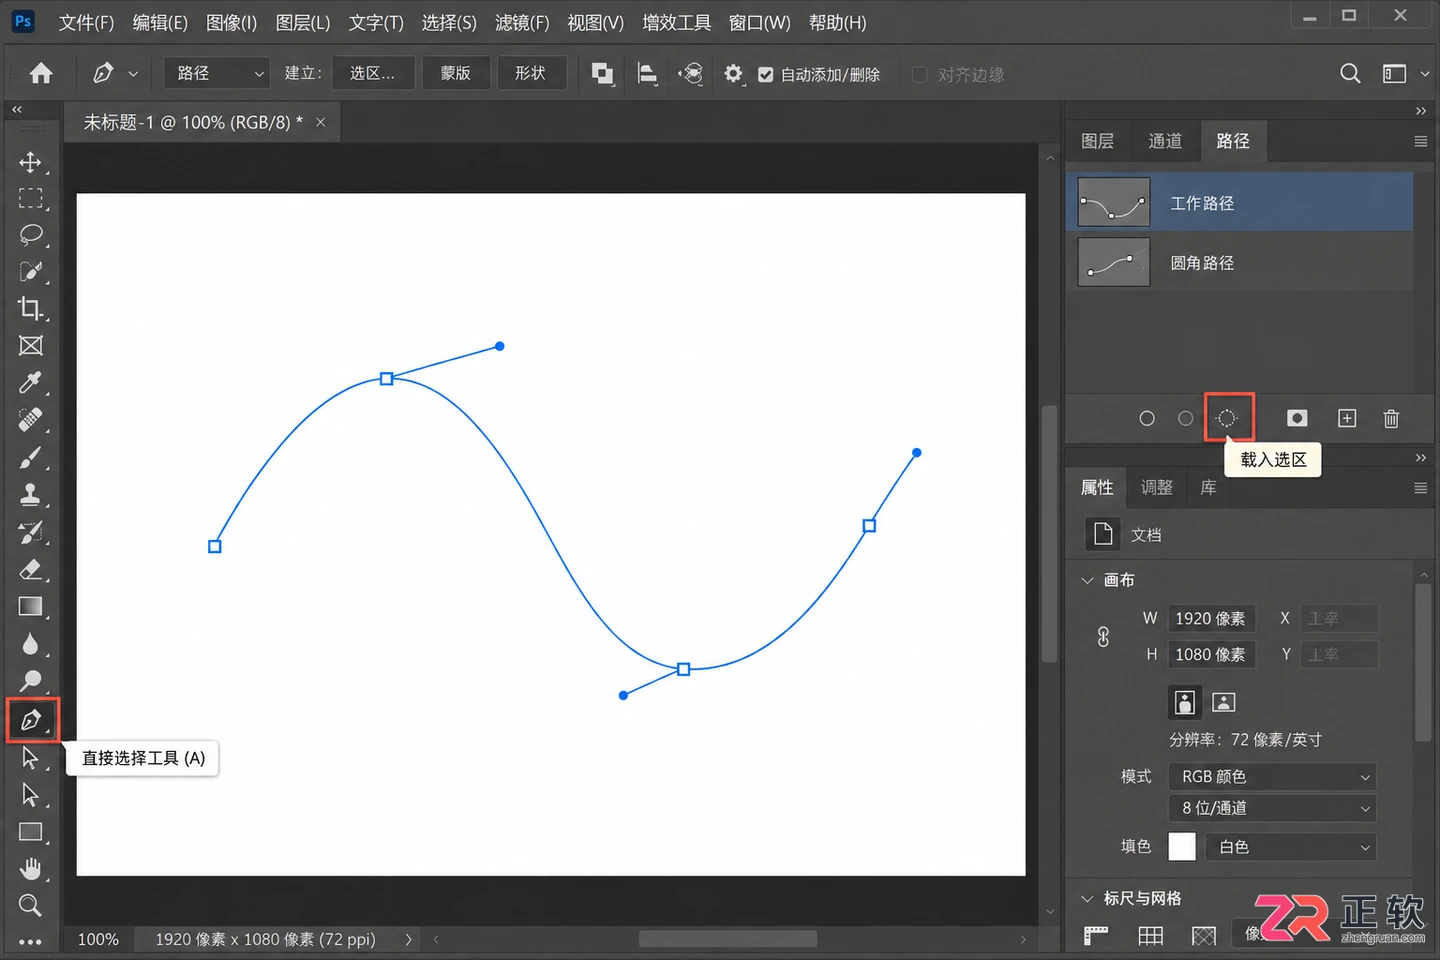Select the Eraser tool

(30, 570)
